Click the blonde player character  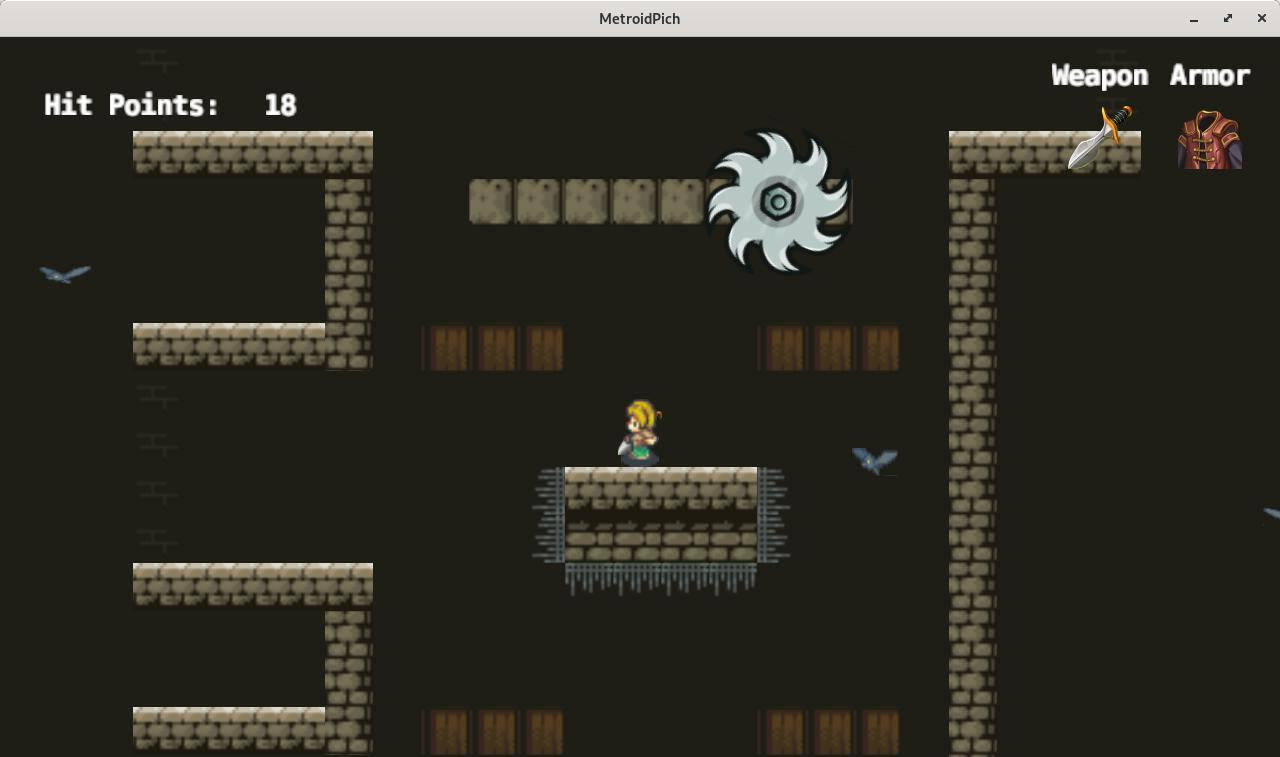coord(640,433)
